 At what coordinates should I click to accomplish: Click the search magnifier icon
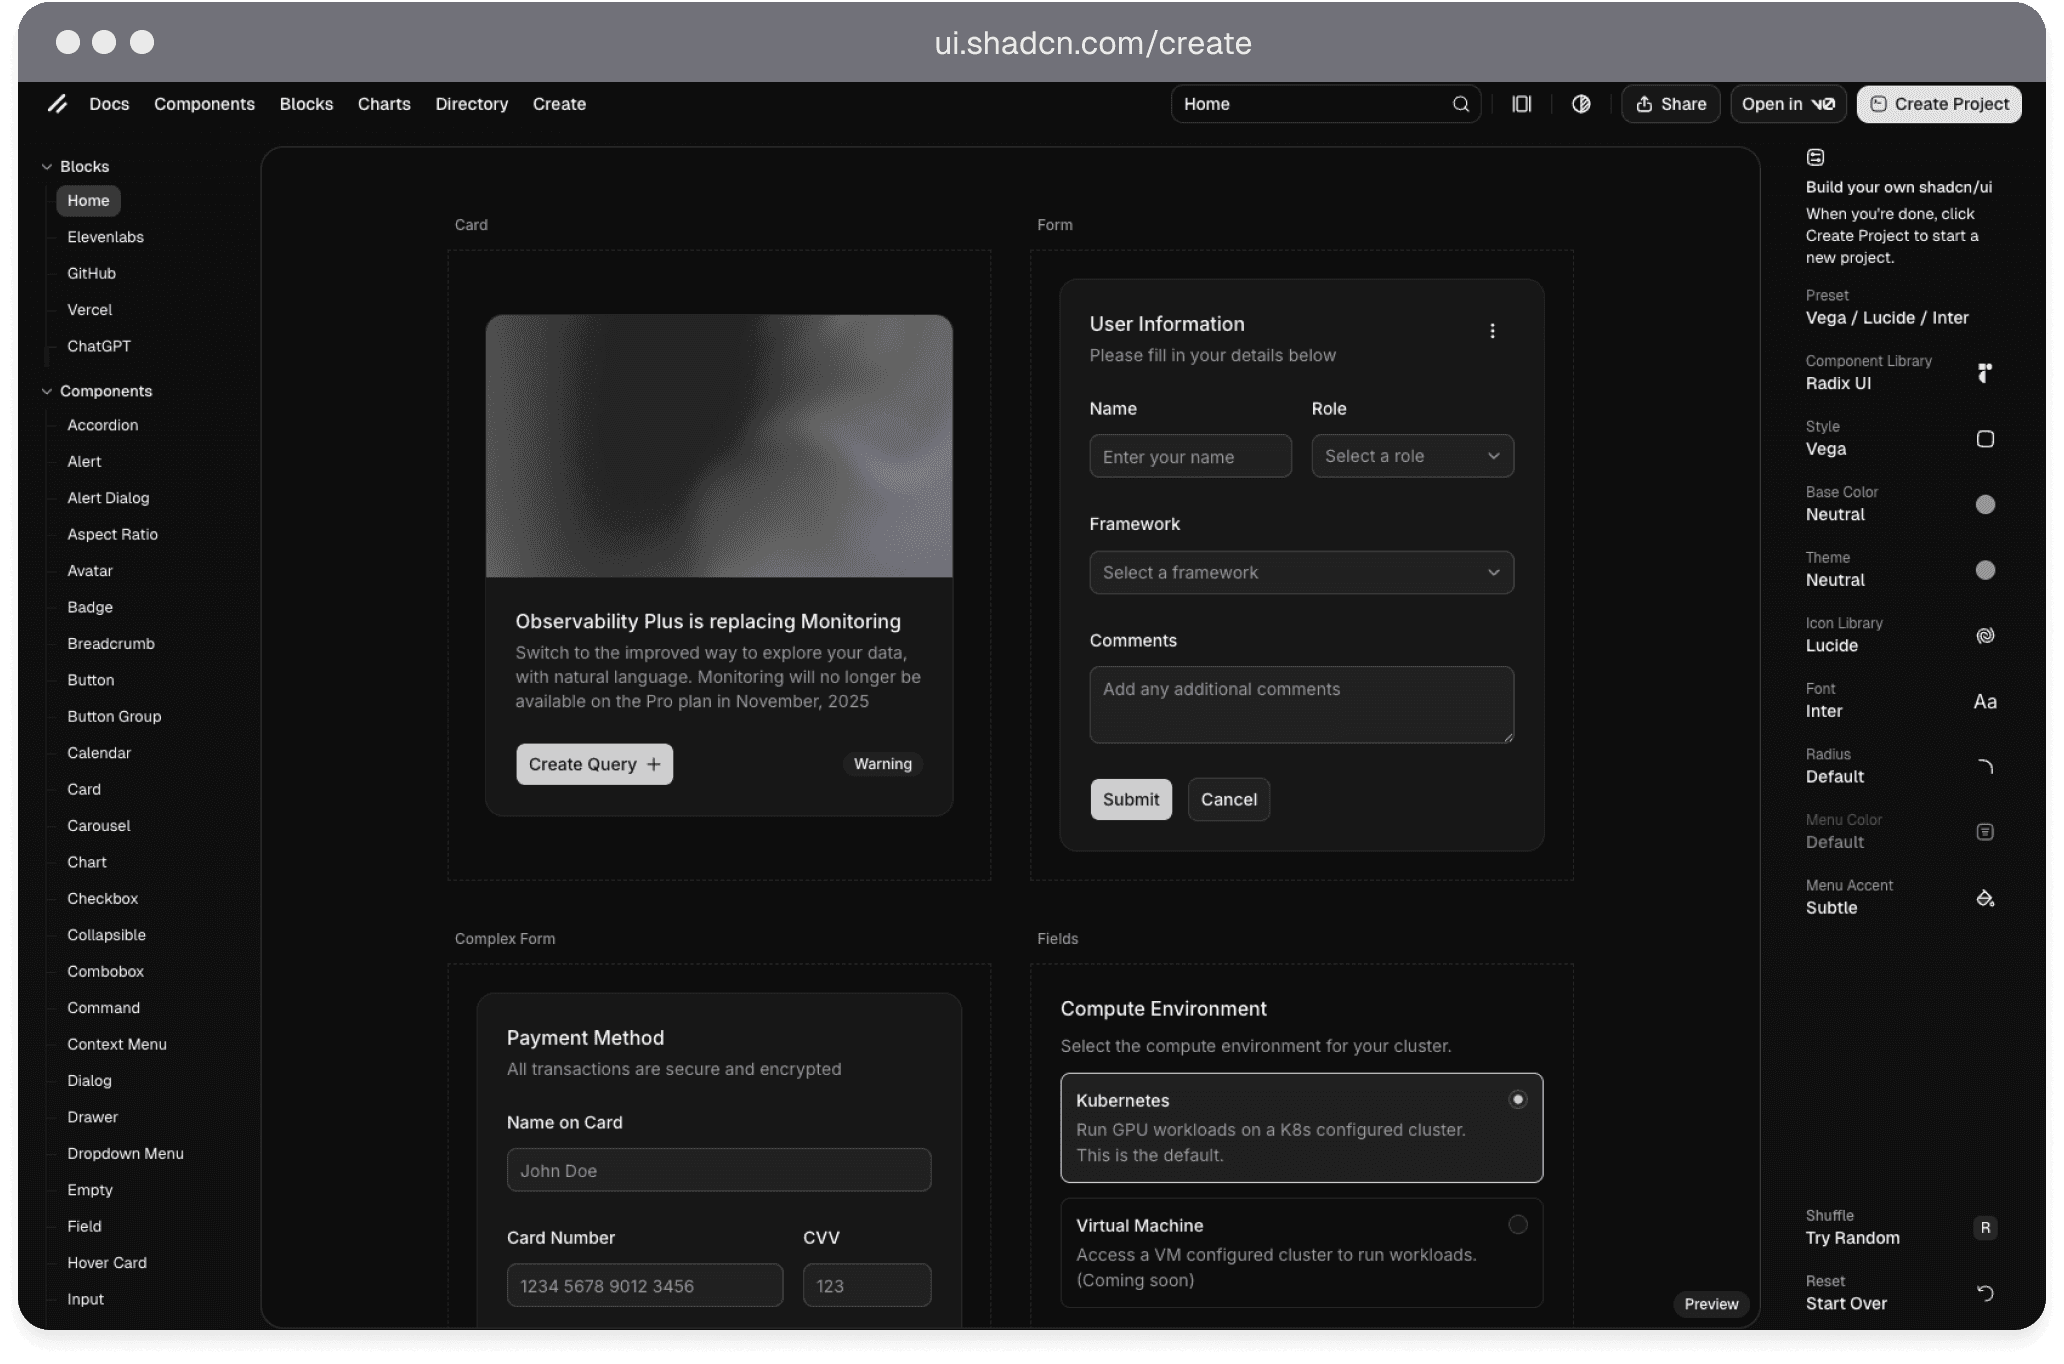pos(1460,104)
